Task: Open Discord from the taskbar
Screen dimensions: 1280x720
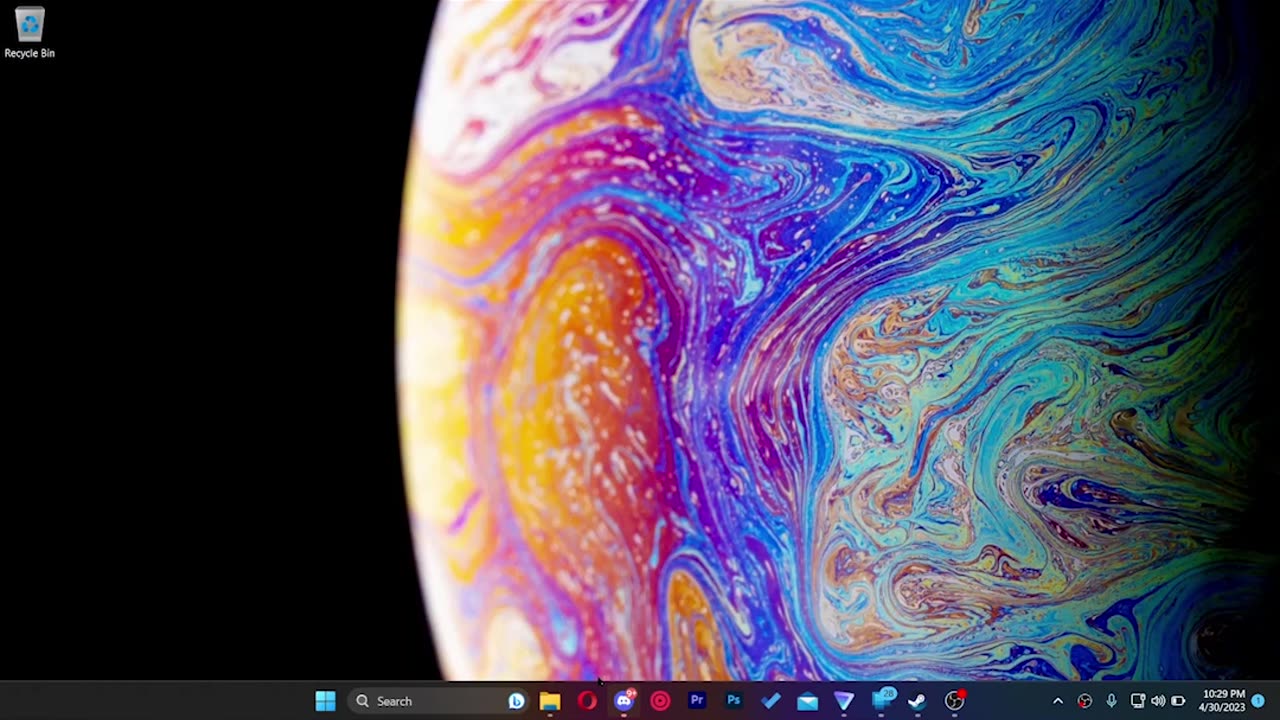Action: pos(624,700)
